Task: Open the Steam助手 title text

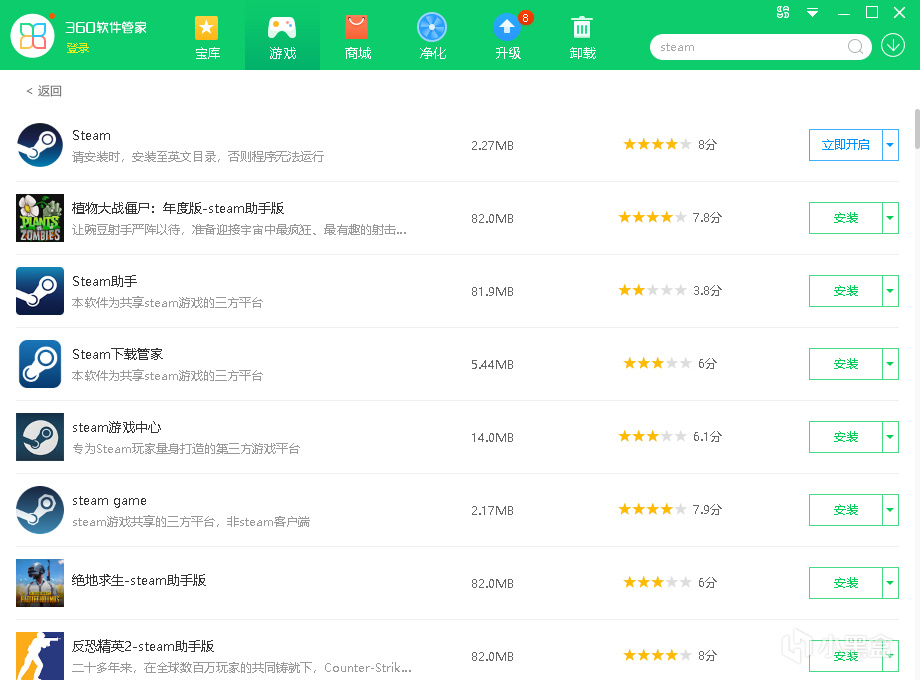Action: (104, 282)
